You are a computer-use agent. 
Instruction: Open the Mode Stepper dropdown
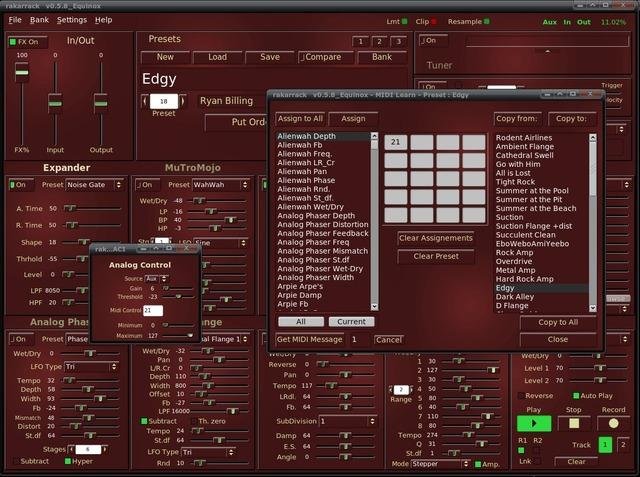[x=440, y=464]
